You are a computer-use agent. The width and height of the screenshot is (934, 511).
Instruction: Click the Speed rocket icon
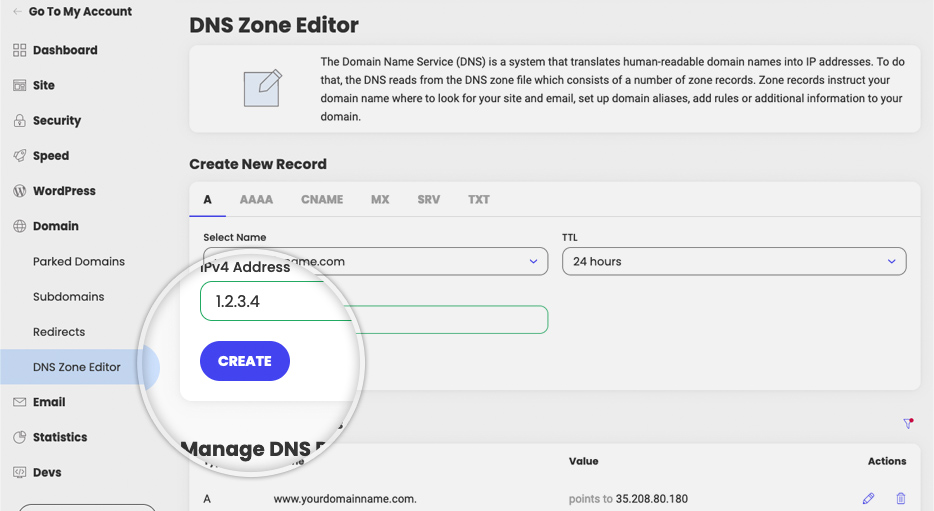pos(20,155)
